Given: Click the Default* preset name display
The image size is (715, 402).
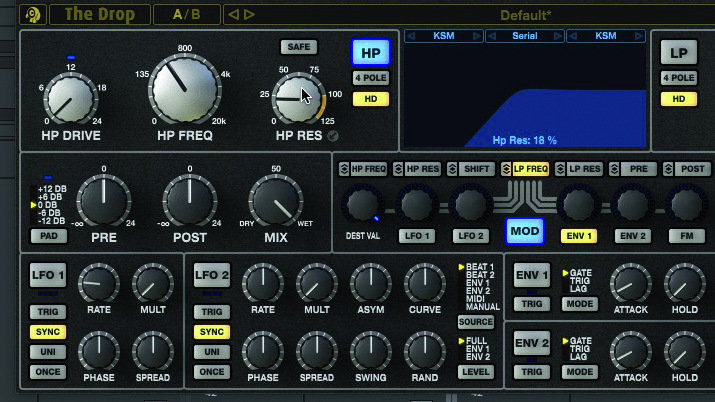Looking at the screenshot, I should click(525, 15).
